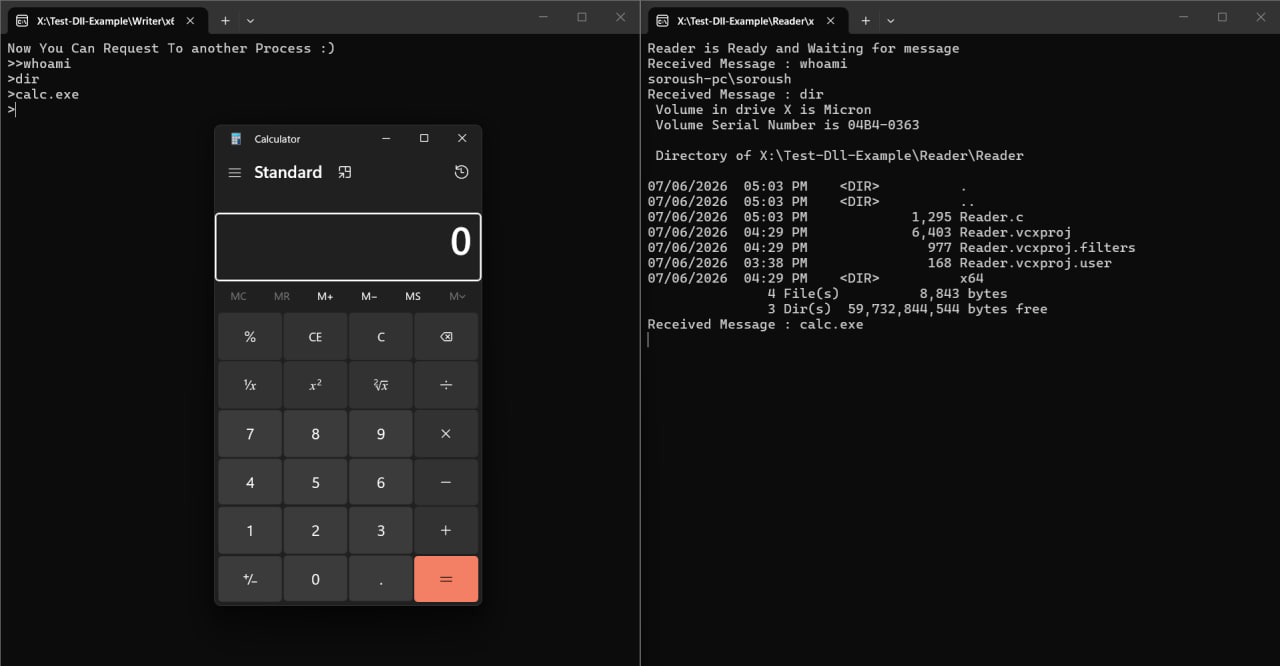The image size is (1280, 666).
Task: Click the '>>whoami' line in Writer
Action: coord(39,64)
